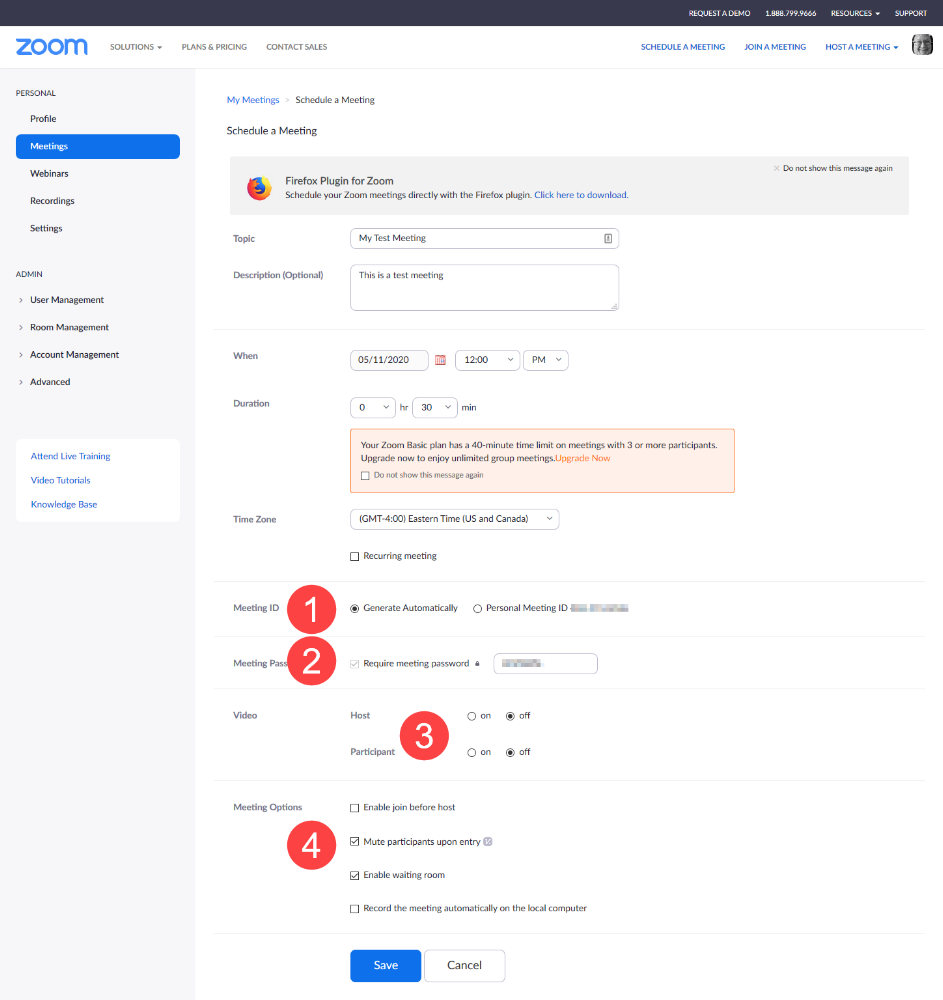The image size is (943, 1000).
Task: Open Video Tutorials link
Action: (61, 480)
